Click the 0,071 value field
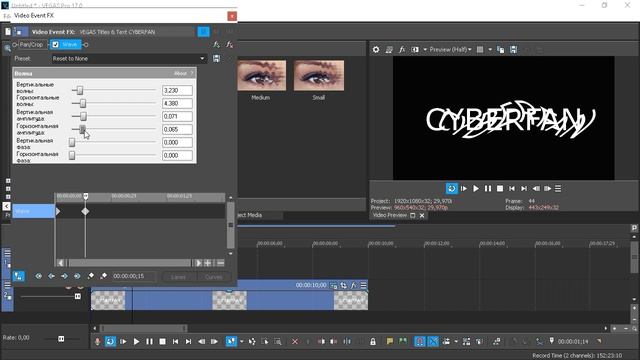 click(177, 116)
